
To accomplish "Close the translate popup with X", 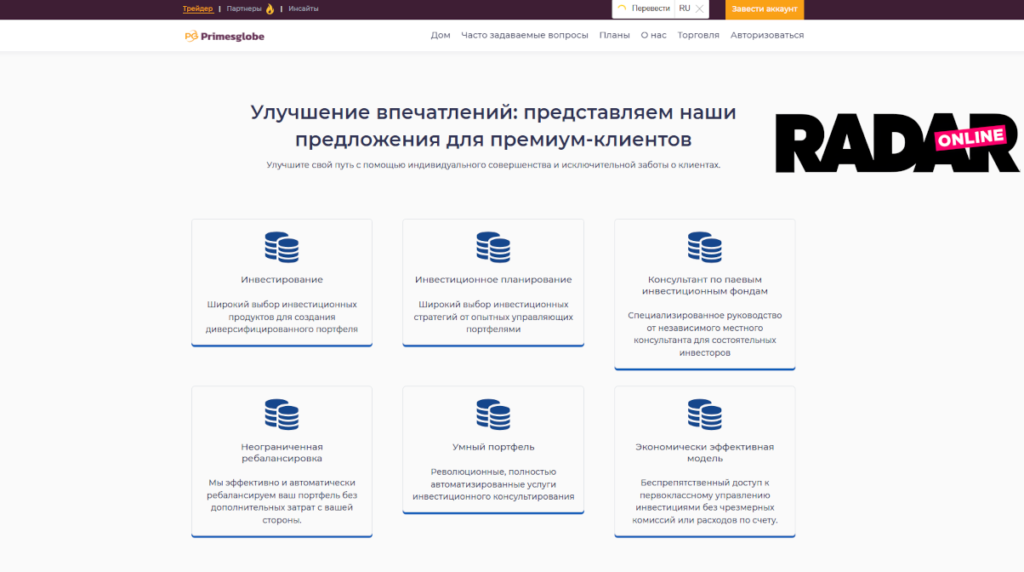I will pos(700,9).
